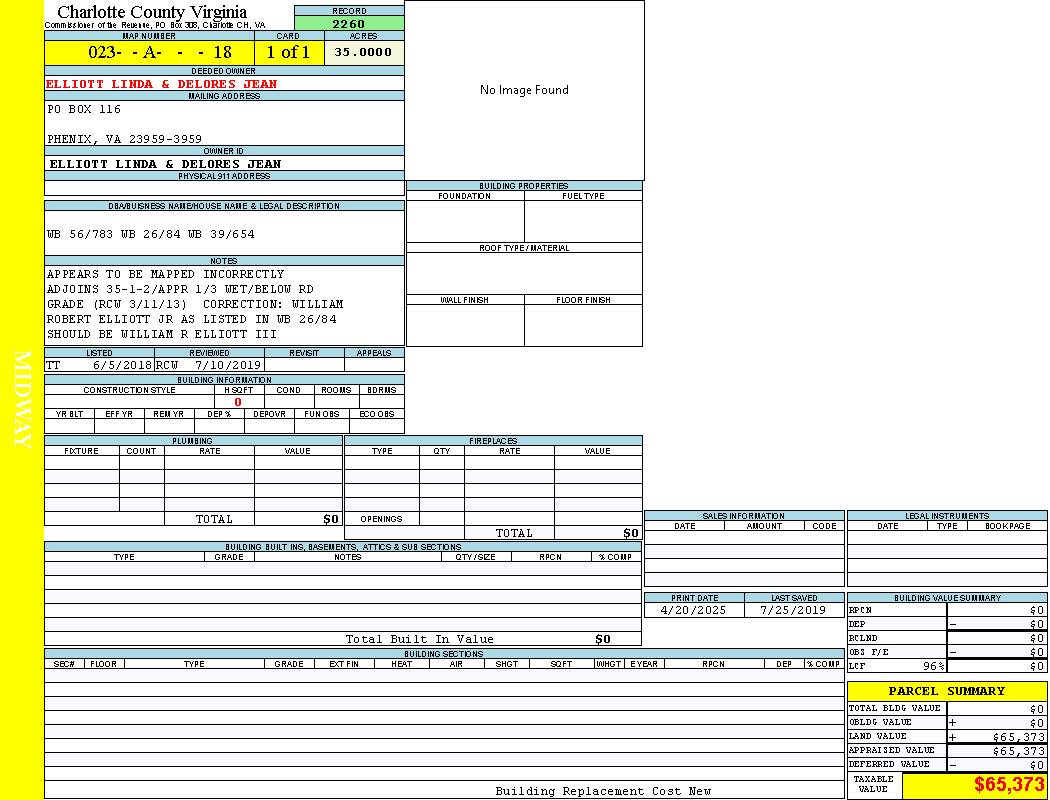The width and height of the screenshot is (1050, 800).
Task: Click the Owner ID name field
Action: [x=165, y=164]
